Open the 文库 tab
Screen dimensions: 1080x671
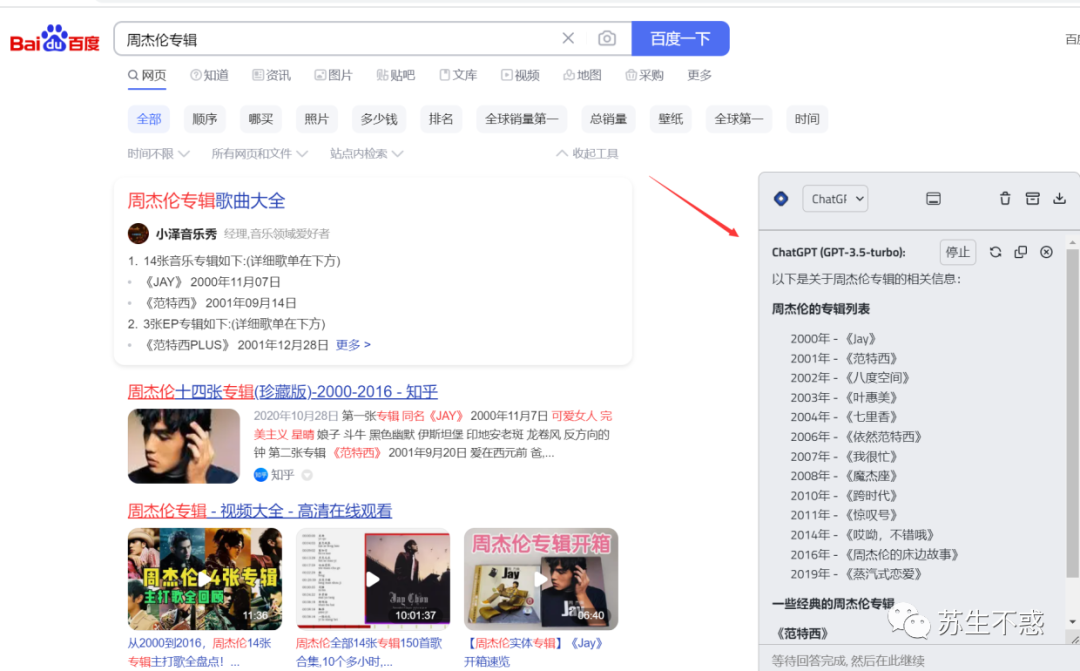[458, 75]
